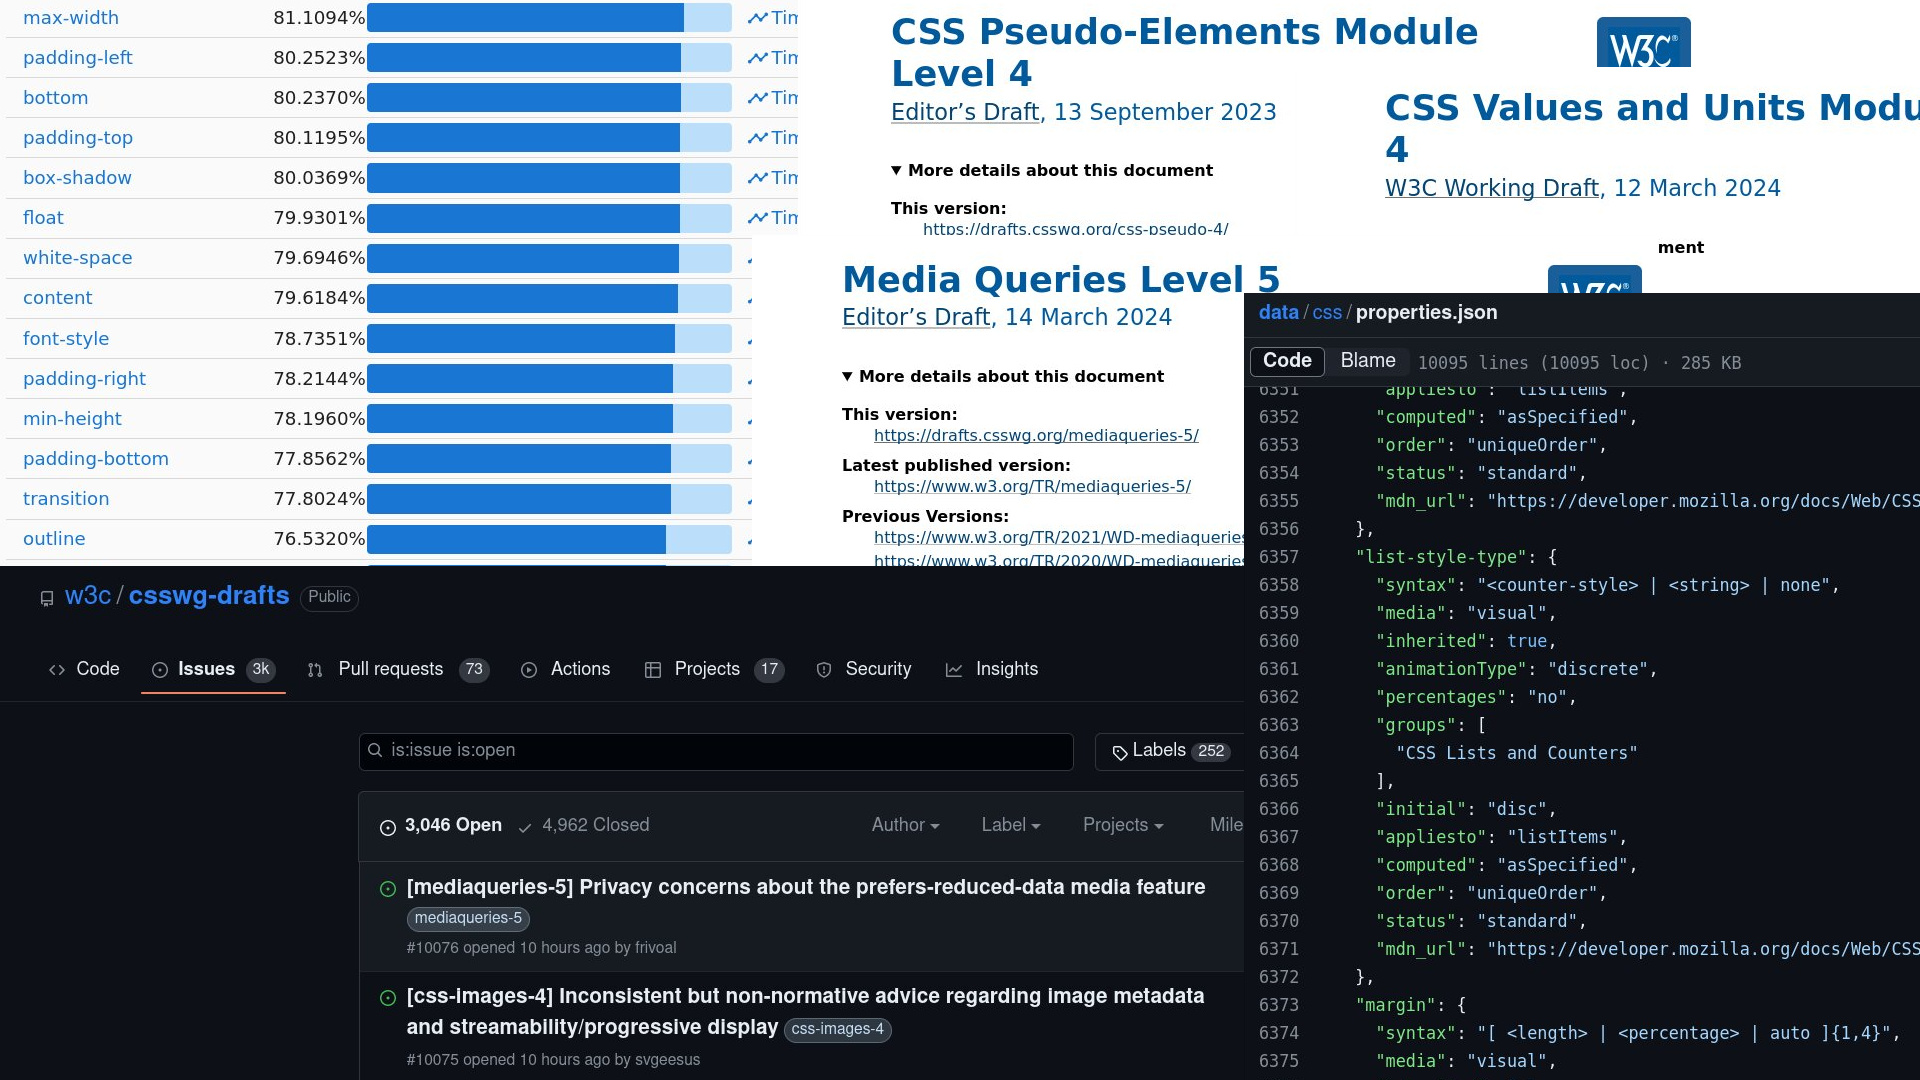
Task: Click timeline chart icon in padding-left row
Action: point(758,58)
